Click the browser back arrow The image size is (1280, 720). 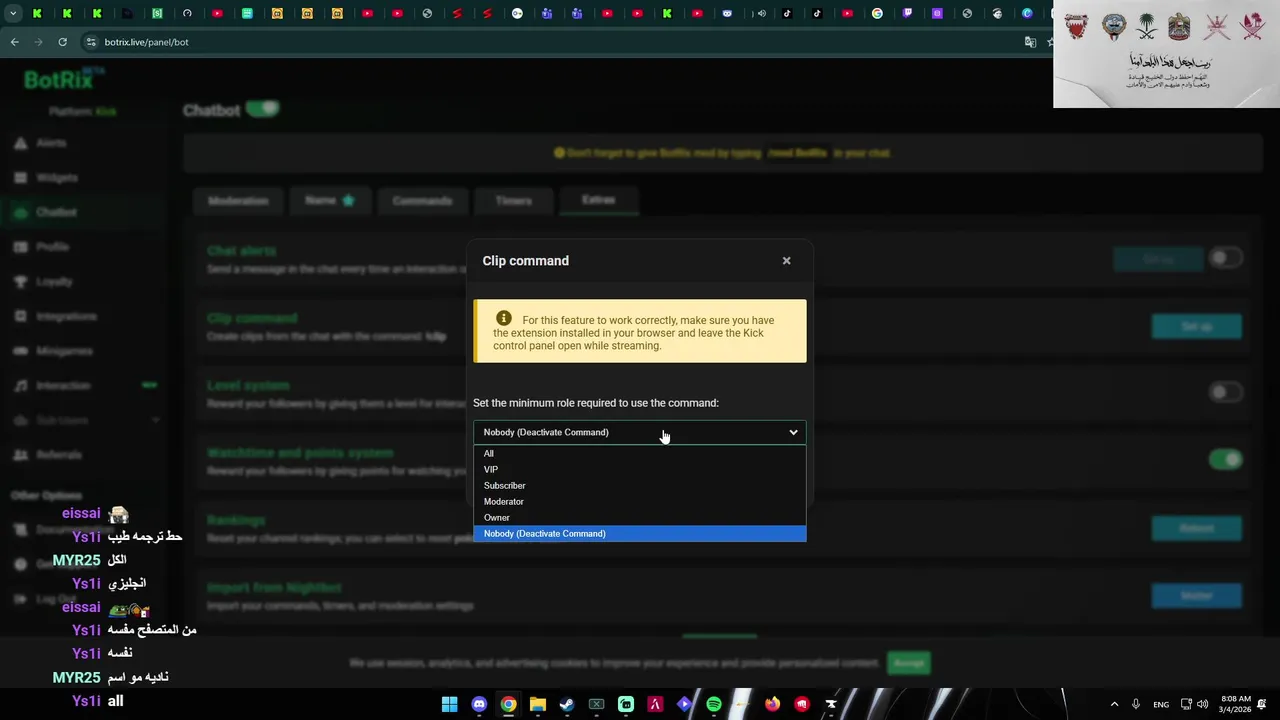click(x=15, y=42)
